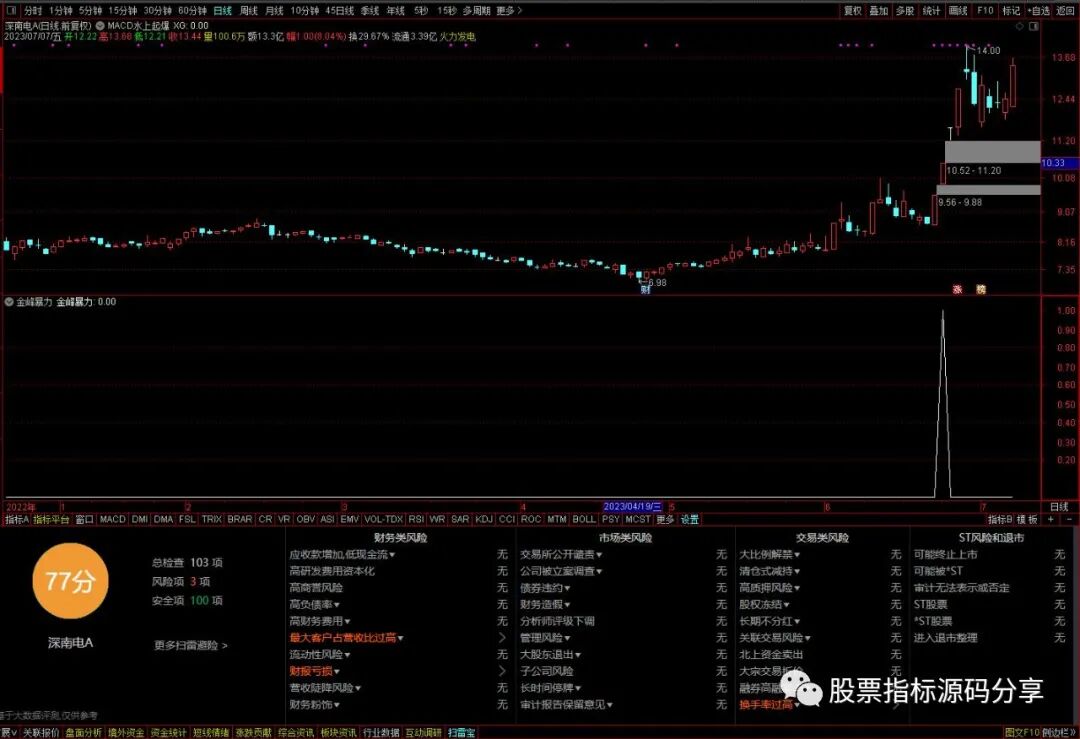Click the panel layout icon beside 分时

pos(11,10)
